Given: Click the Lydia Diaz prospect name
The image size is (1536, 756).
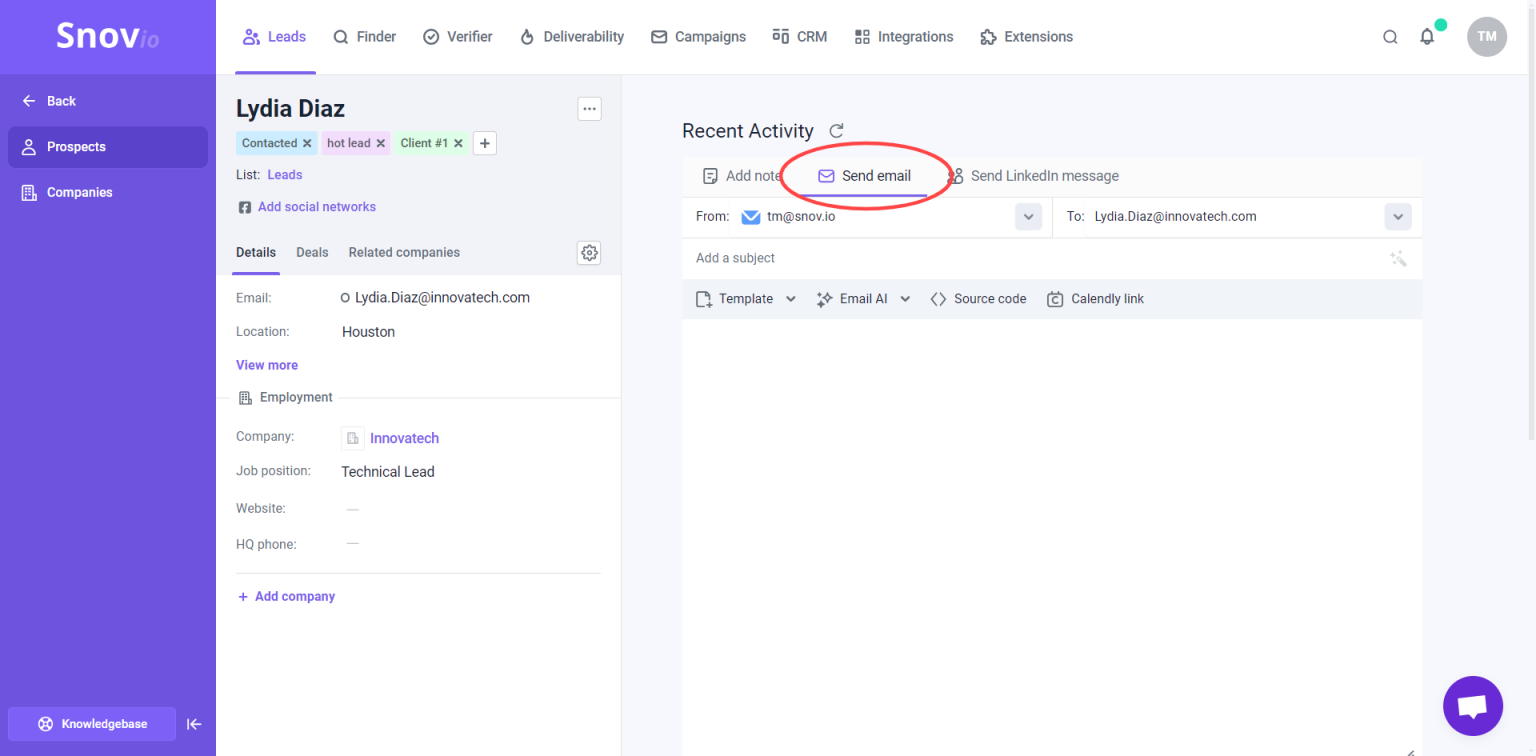Looking at the screenshot, I should coord(290,109).
